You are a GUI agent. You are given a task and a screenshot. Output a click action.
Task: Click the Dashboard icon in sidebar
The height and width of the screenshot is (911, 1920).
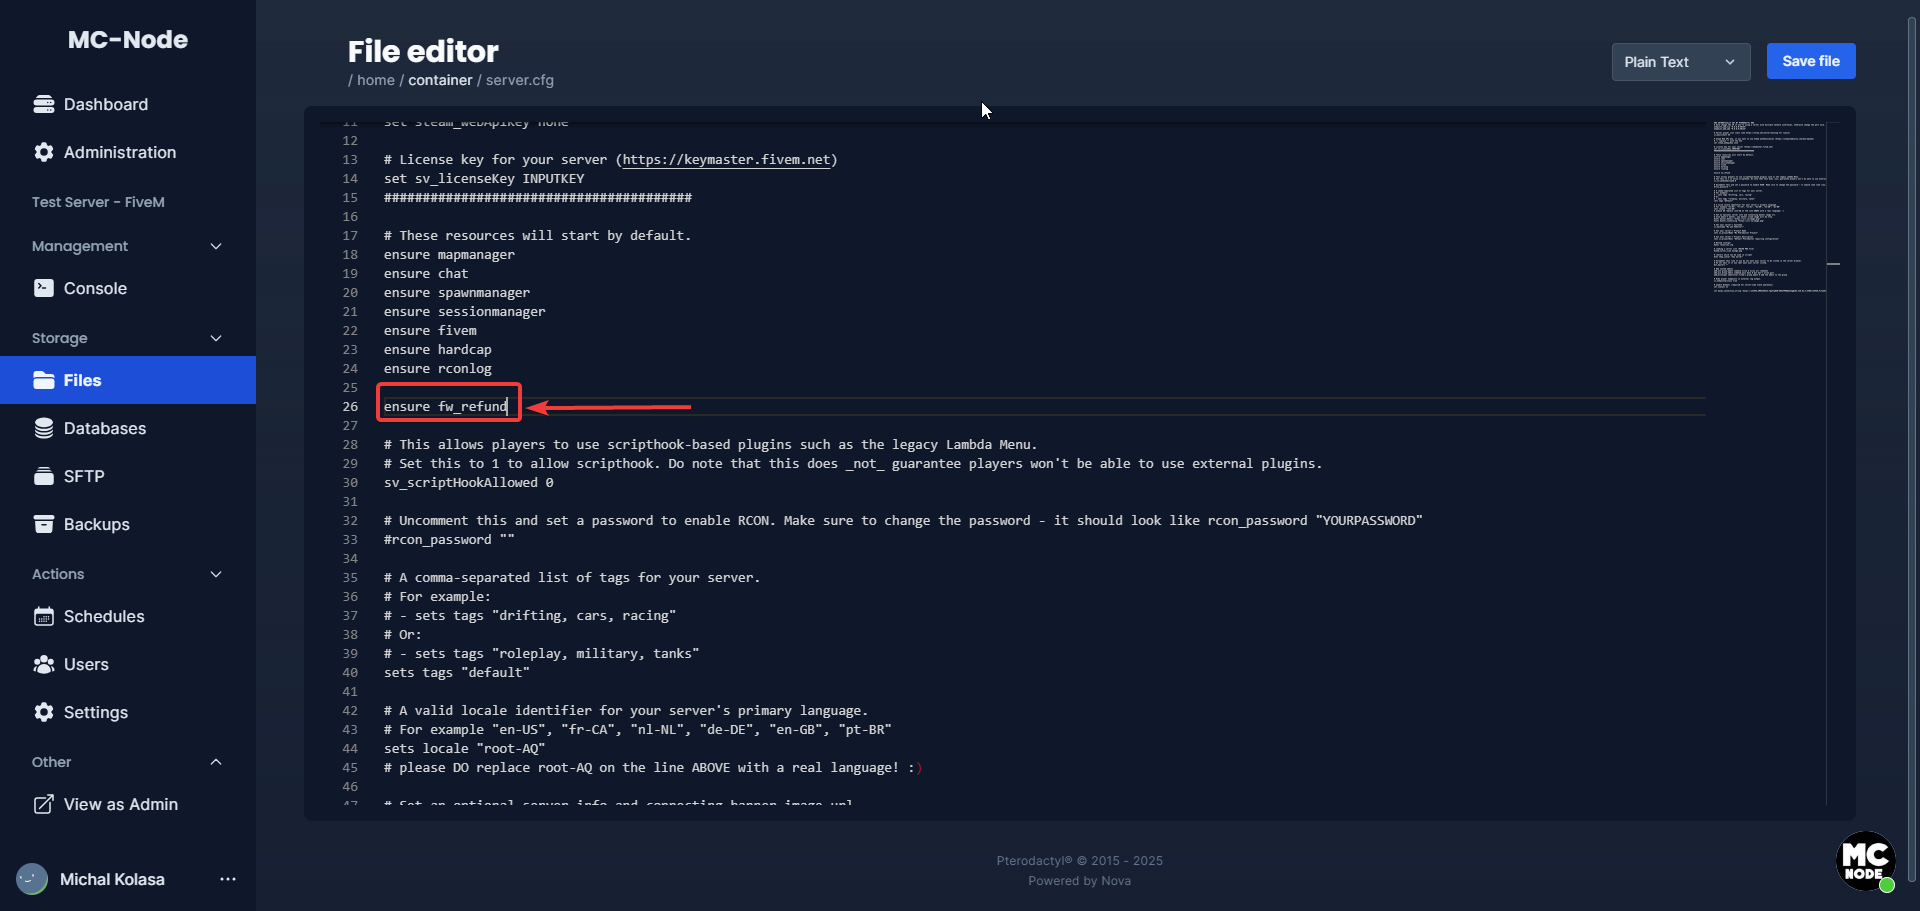pos(44,104)
